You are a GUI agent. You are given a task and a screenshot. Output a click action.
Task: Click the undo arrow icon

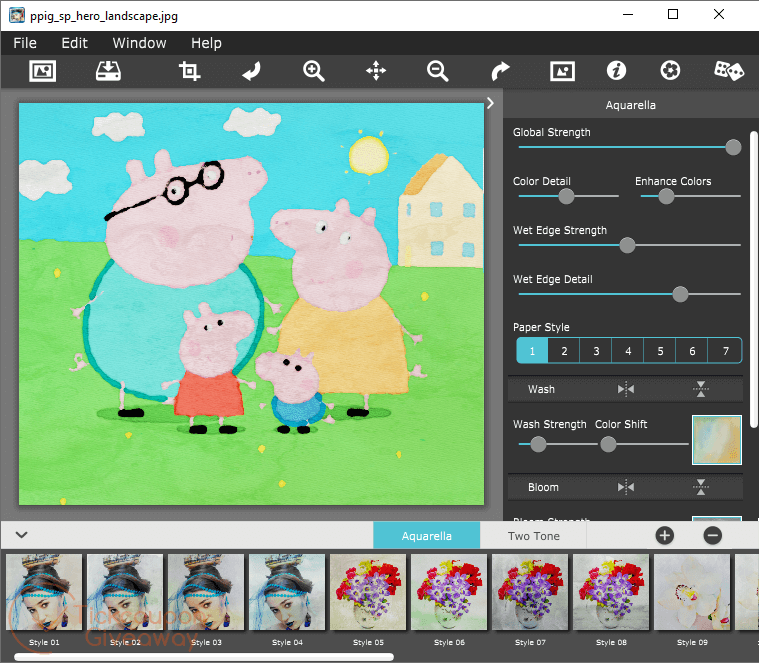point(252,71)
